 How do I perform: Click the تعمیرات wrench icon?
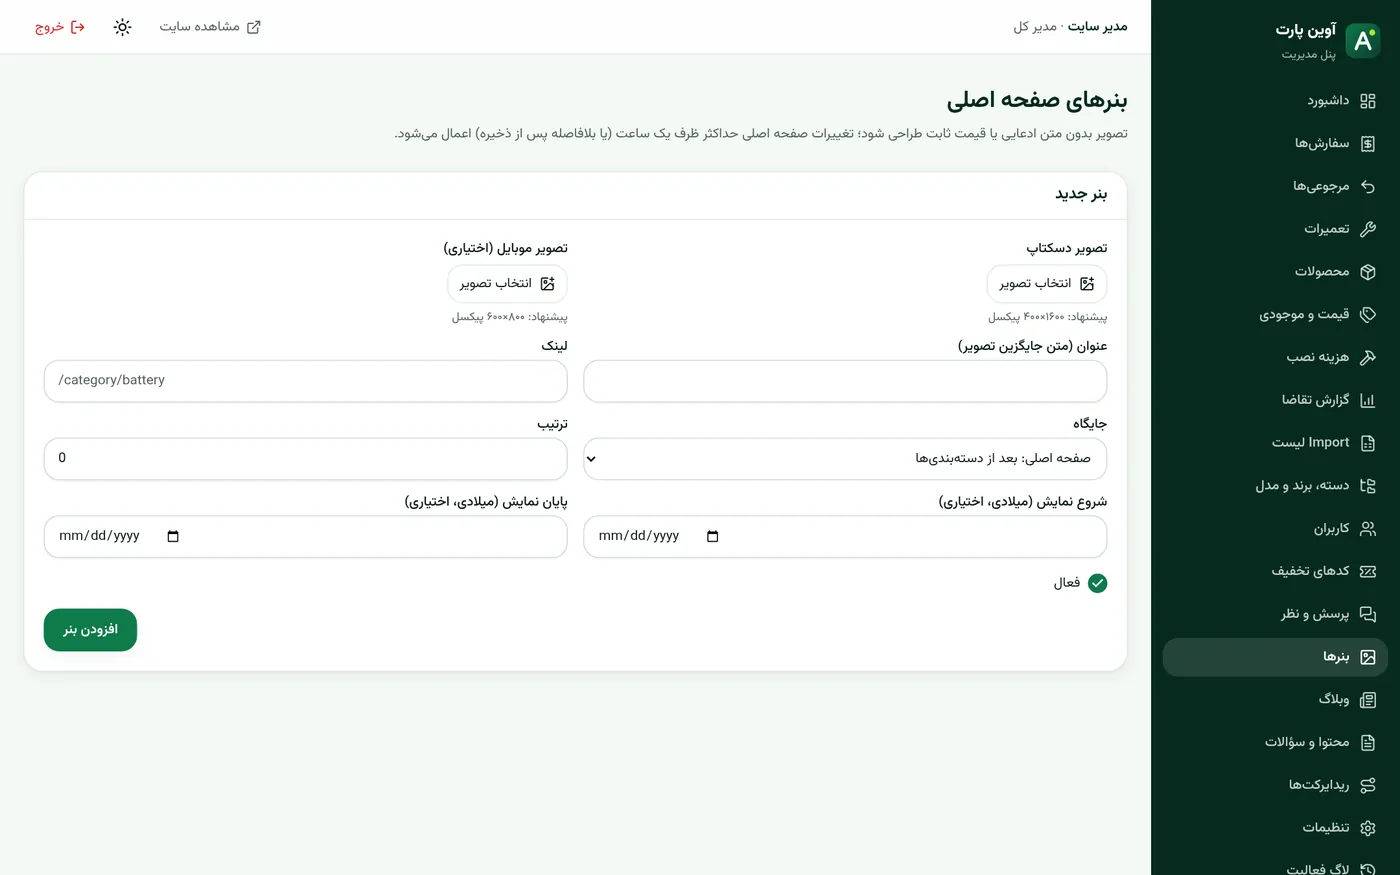click(x=1368, y=229)
